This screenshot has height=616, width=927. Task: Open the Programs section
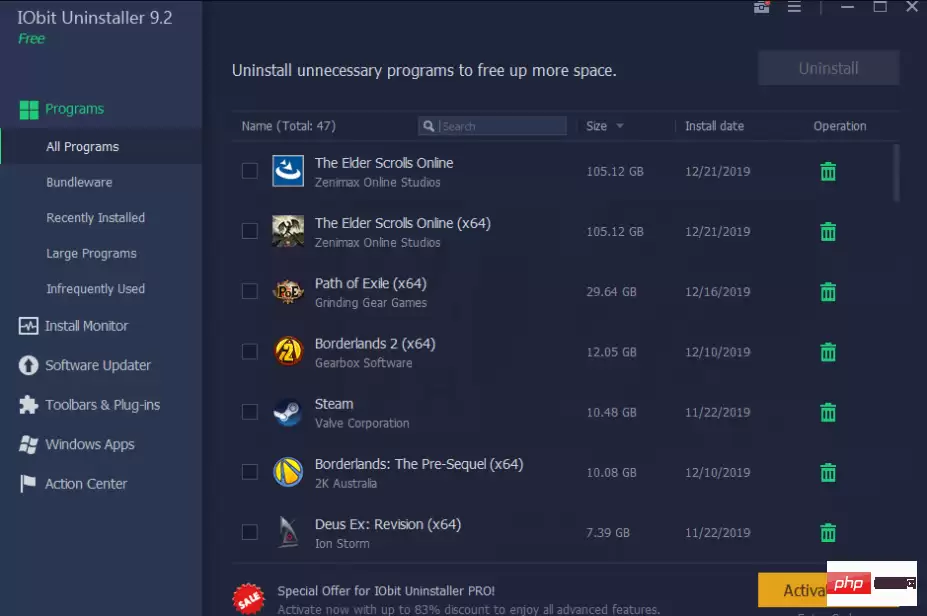74,109
